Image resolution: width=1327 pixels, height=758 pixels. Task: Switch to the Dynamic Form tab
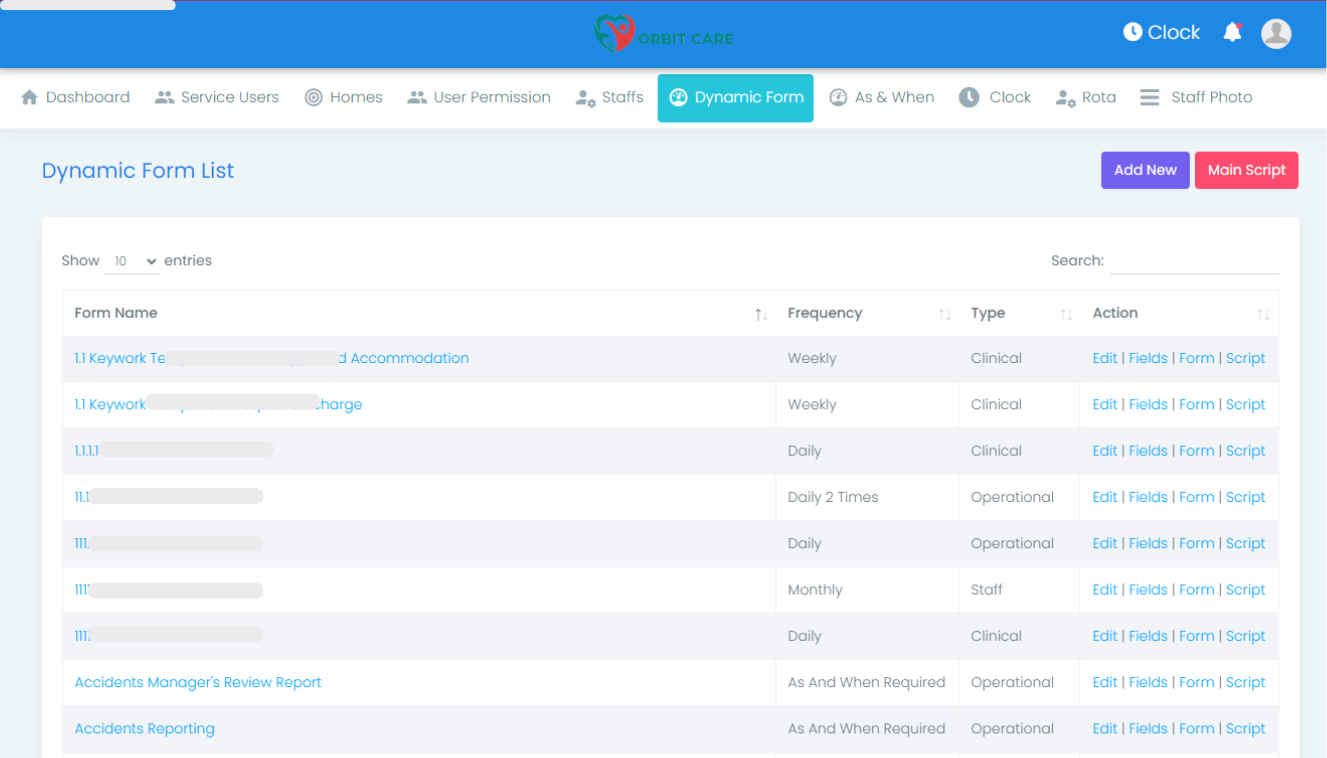pos(735,97)
